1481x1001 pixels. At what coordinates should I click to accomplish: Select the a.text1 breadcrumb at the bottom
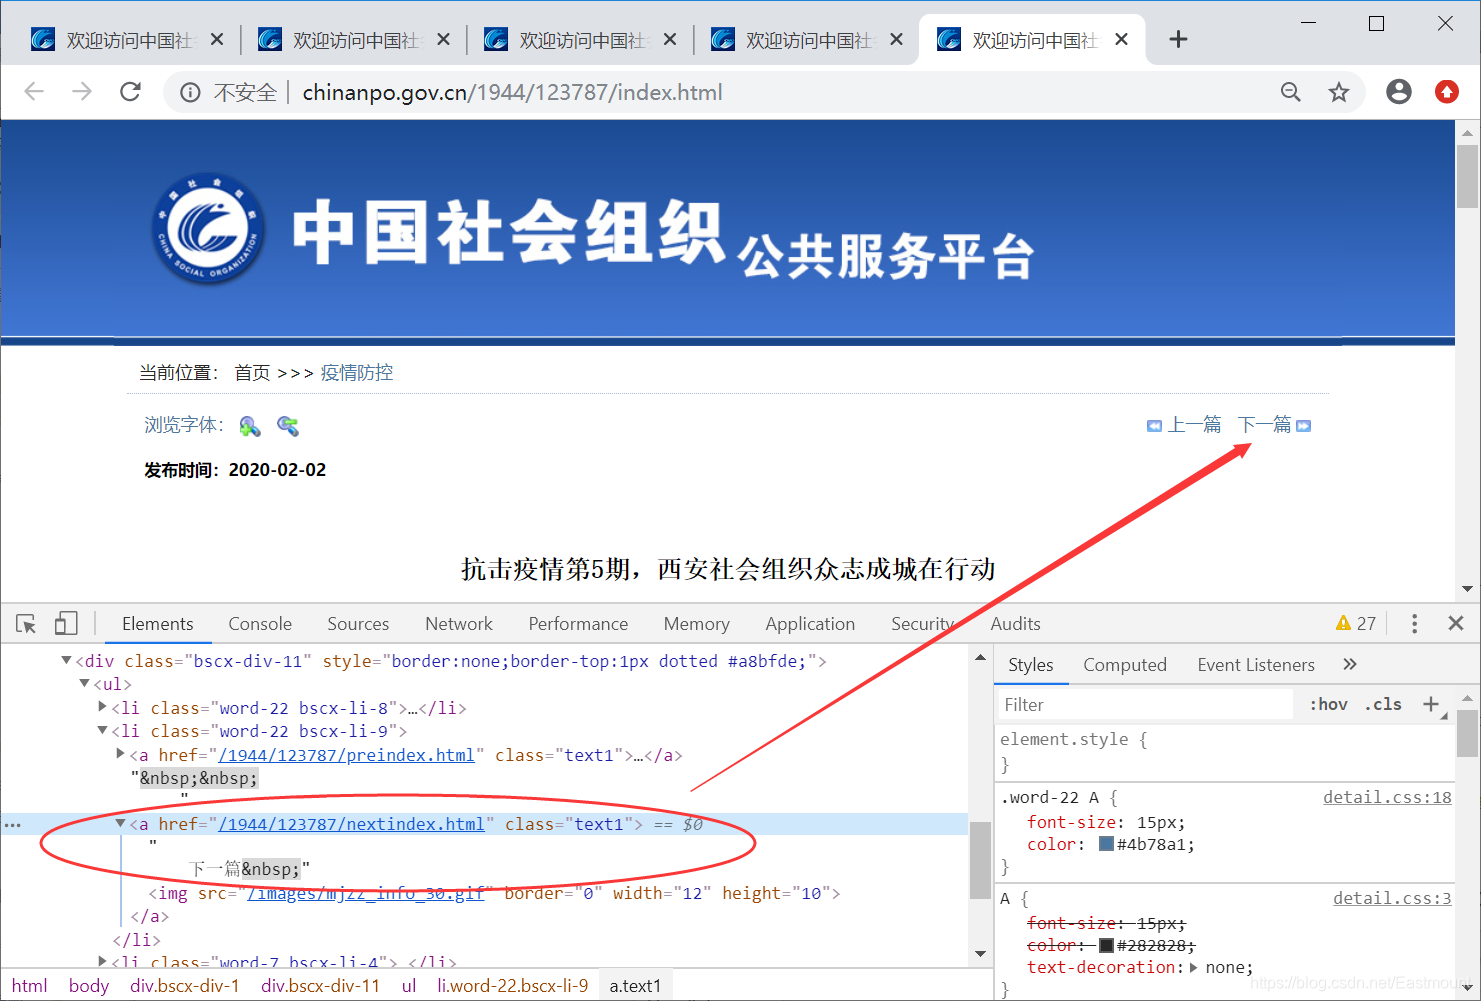click(636, 986)
